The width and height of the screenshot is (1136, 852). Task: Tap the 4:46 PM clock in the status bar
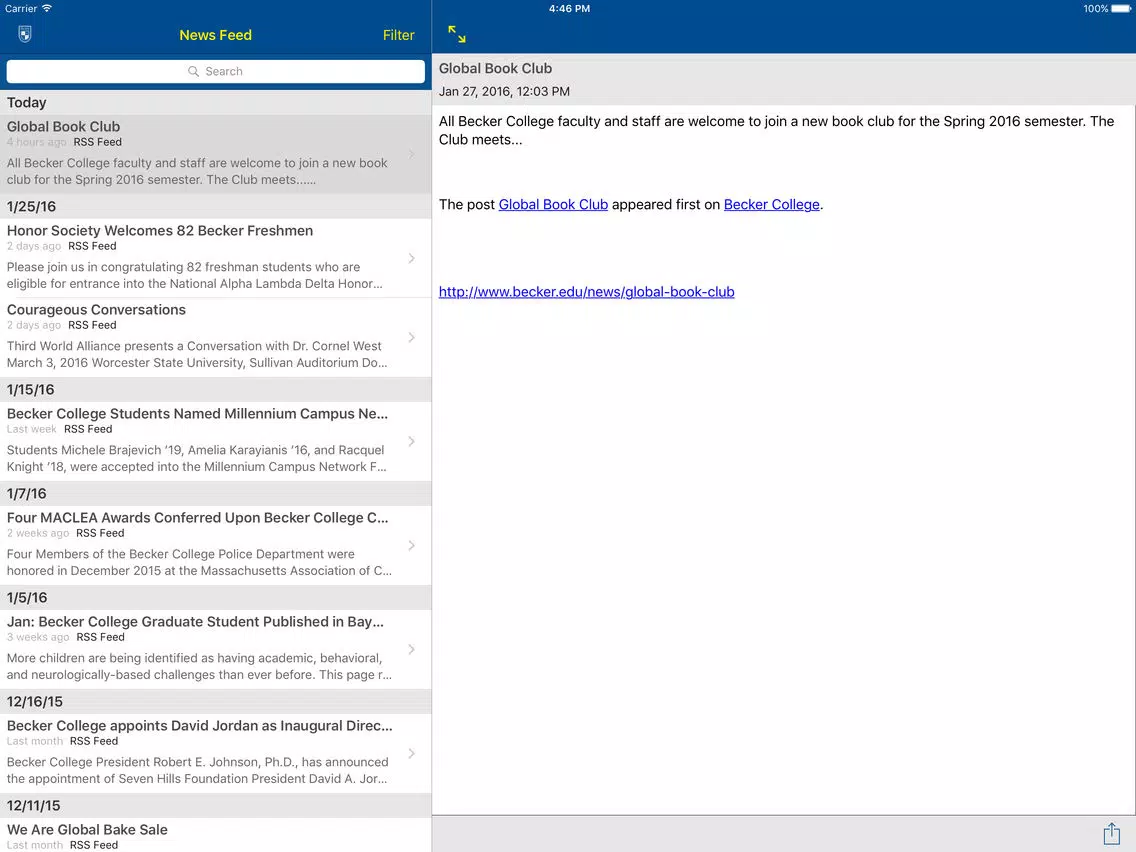click(569, 9)
